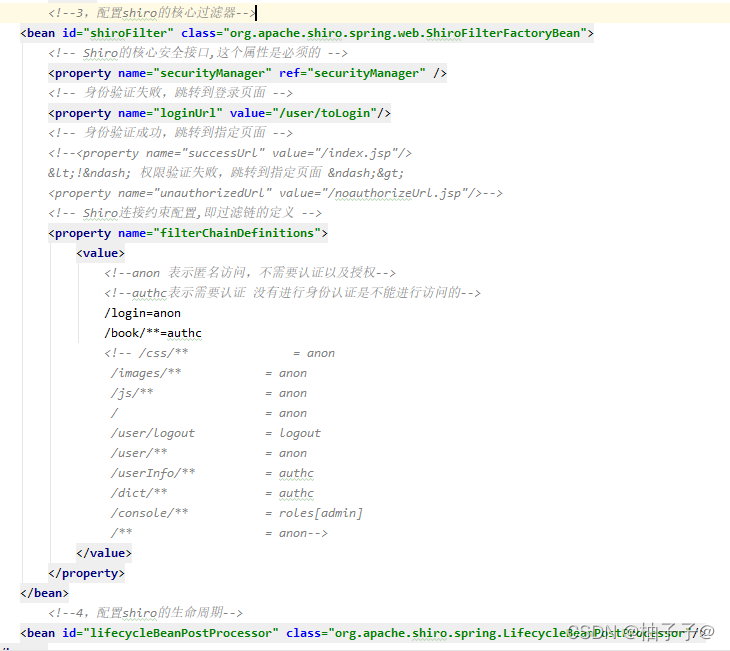Image resolution: width=730 pixels, height=651 pixels.
Task: Click the commented successUrl property line
Action: 230,153
